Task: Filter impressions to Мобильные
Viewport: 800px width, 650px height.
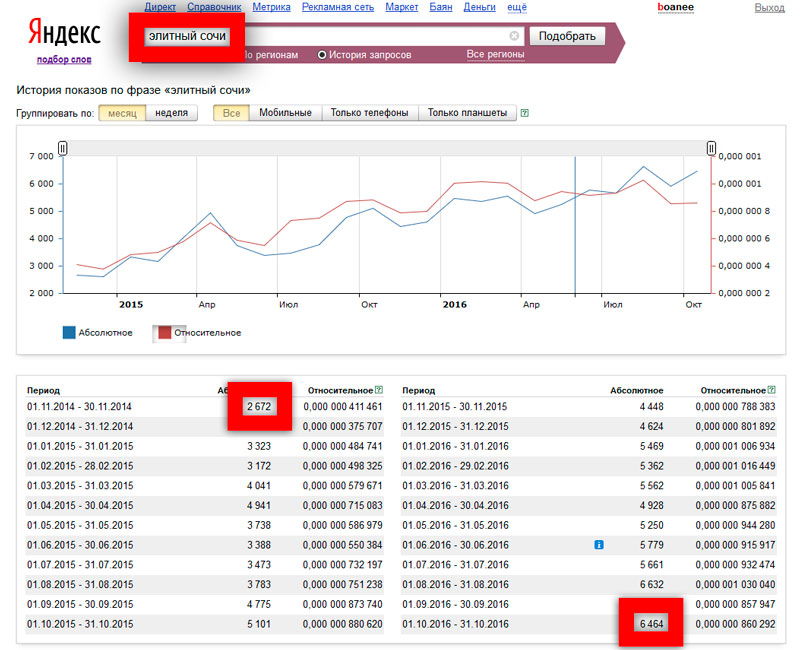Action: [285, 113]
